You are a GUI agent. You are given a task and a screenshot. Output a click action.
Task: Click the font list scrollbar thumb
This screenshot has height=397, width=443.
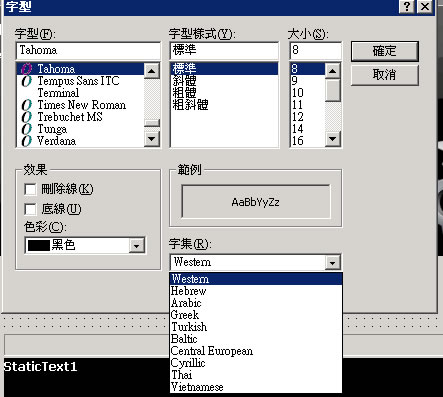click(152, 123)
